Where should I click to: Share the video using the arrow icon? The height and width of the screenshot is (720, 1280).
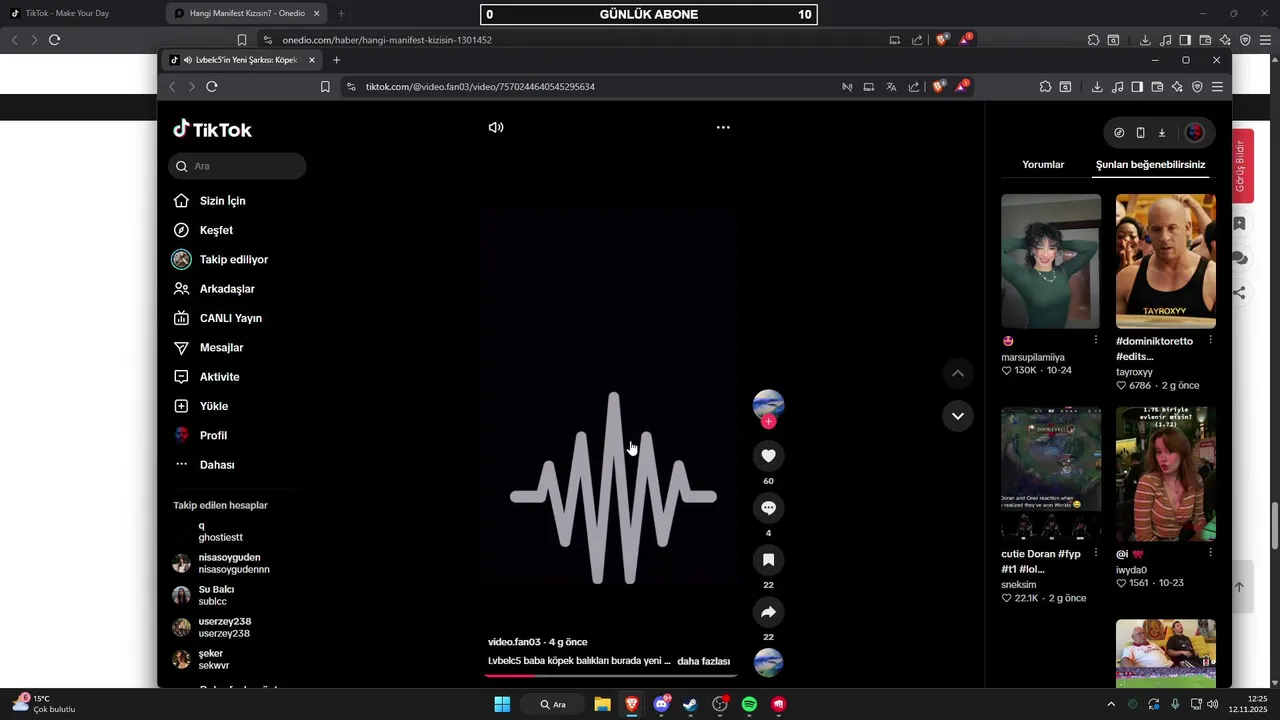pos(768,612)
